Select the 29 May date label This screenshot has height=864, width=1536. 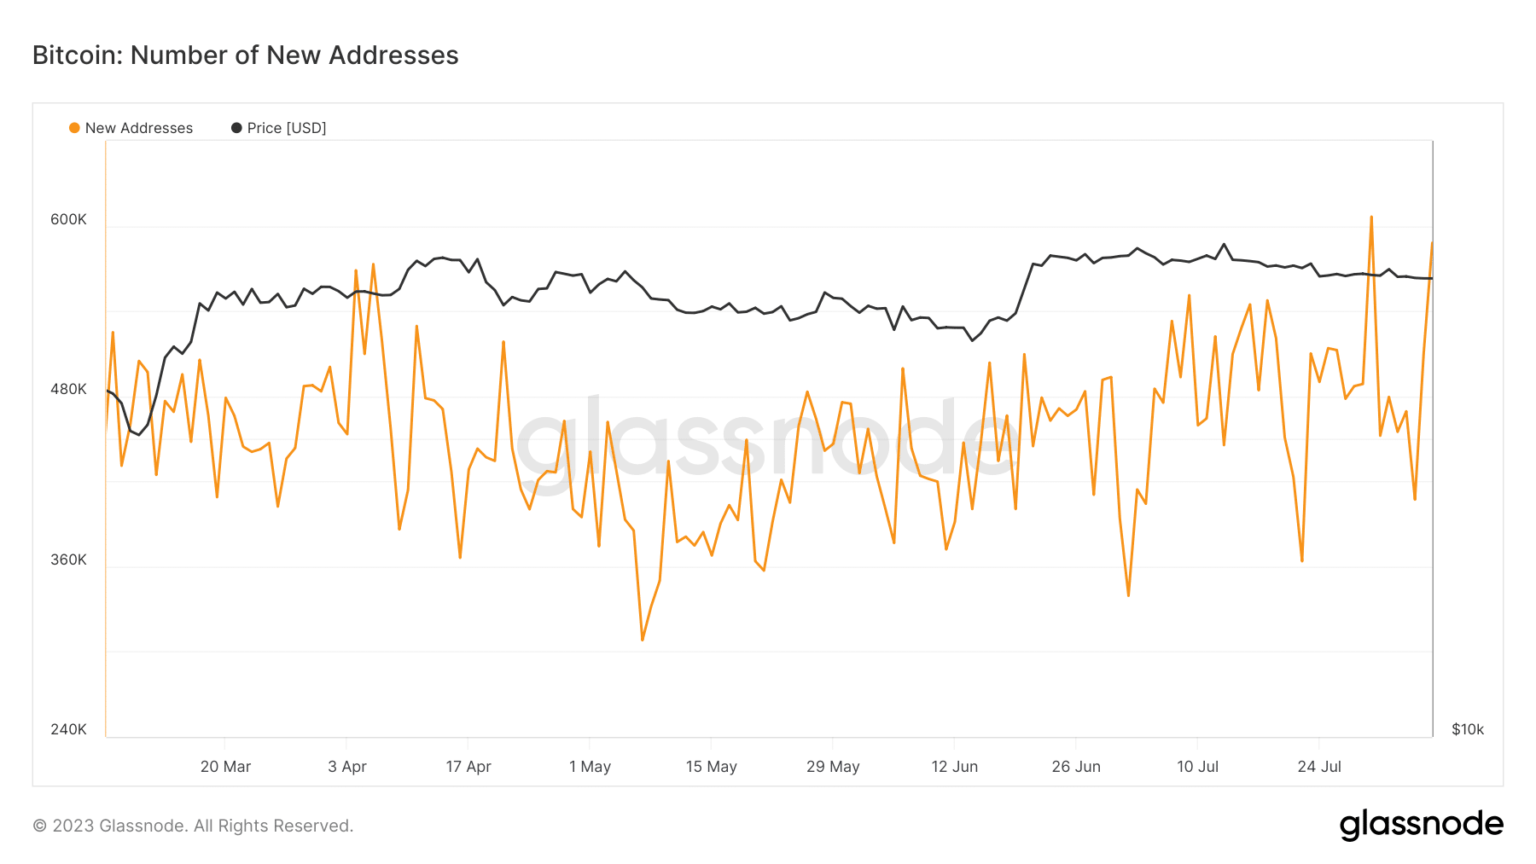pyautogui.click(x=833, y=766)
